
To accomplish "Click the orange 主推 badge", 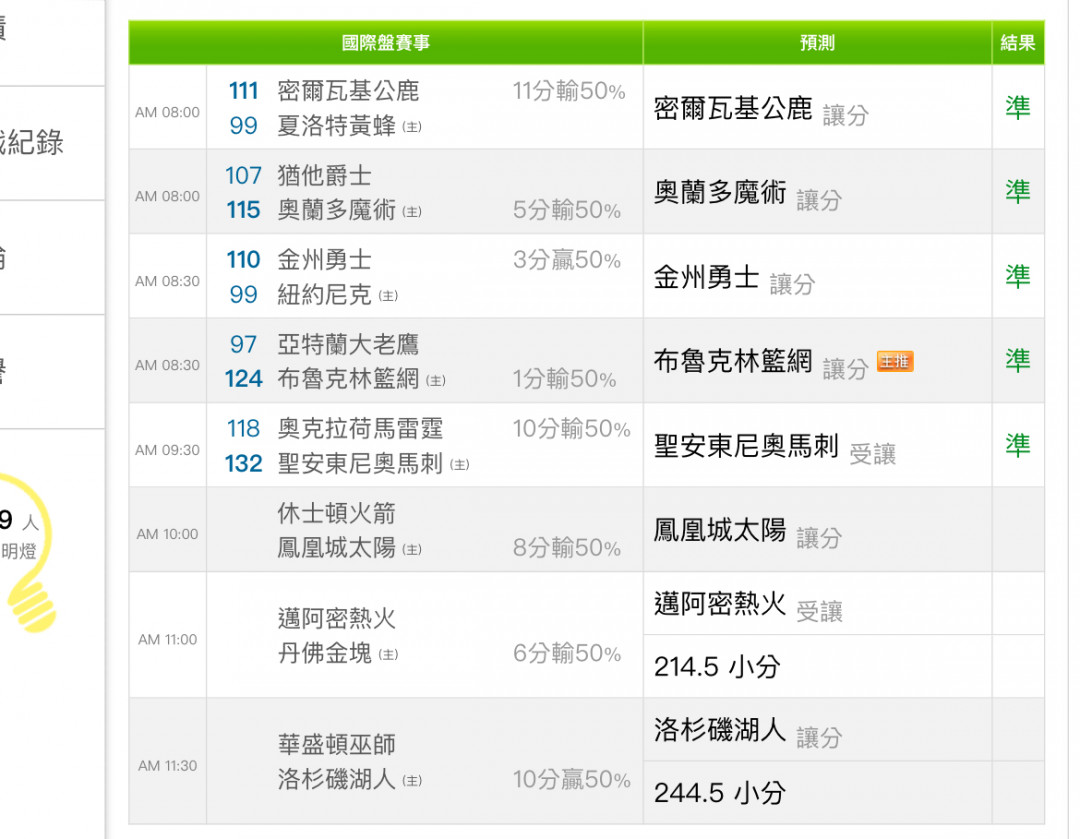I will click(895, 361).
